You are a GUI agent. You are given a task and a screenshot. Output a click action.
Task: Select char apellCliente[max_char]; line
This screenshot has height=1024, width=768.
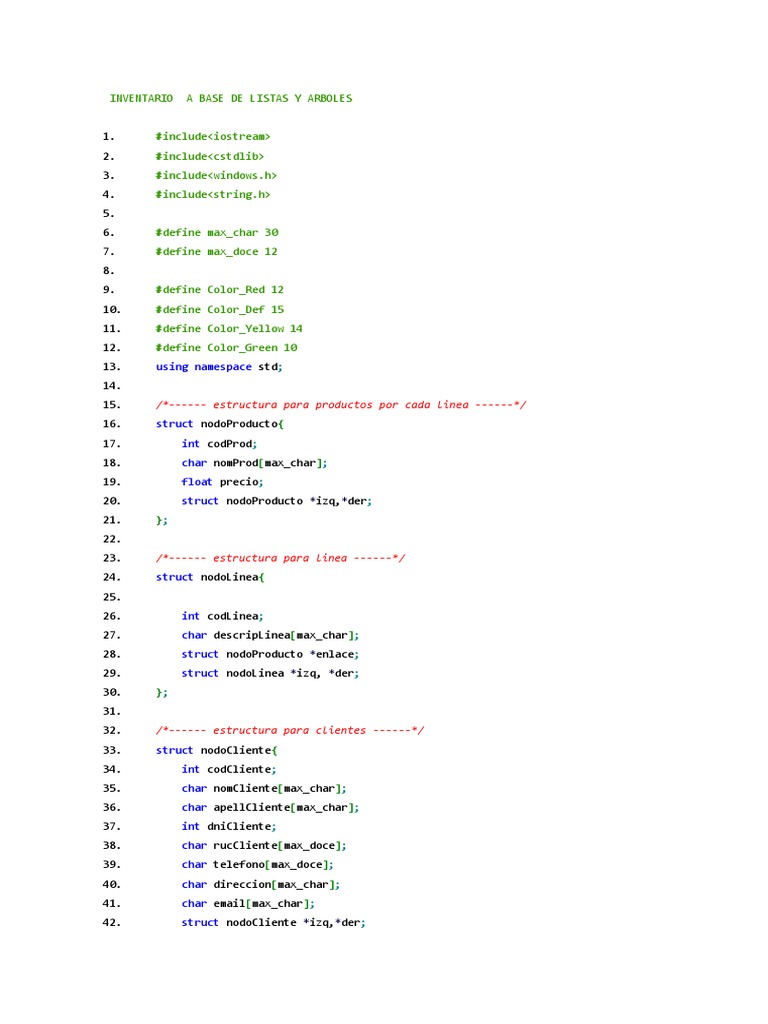tap(270, 808)
